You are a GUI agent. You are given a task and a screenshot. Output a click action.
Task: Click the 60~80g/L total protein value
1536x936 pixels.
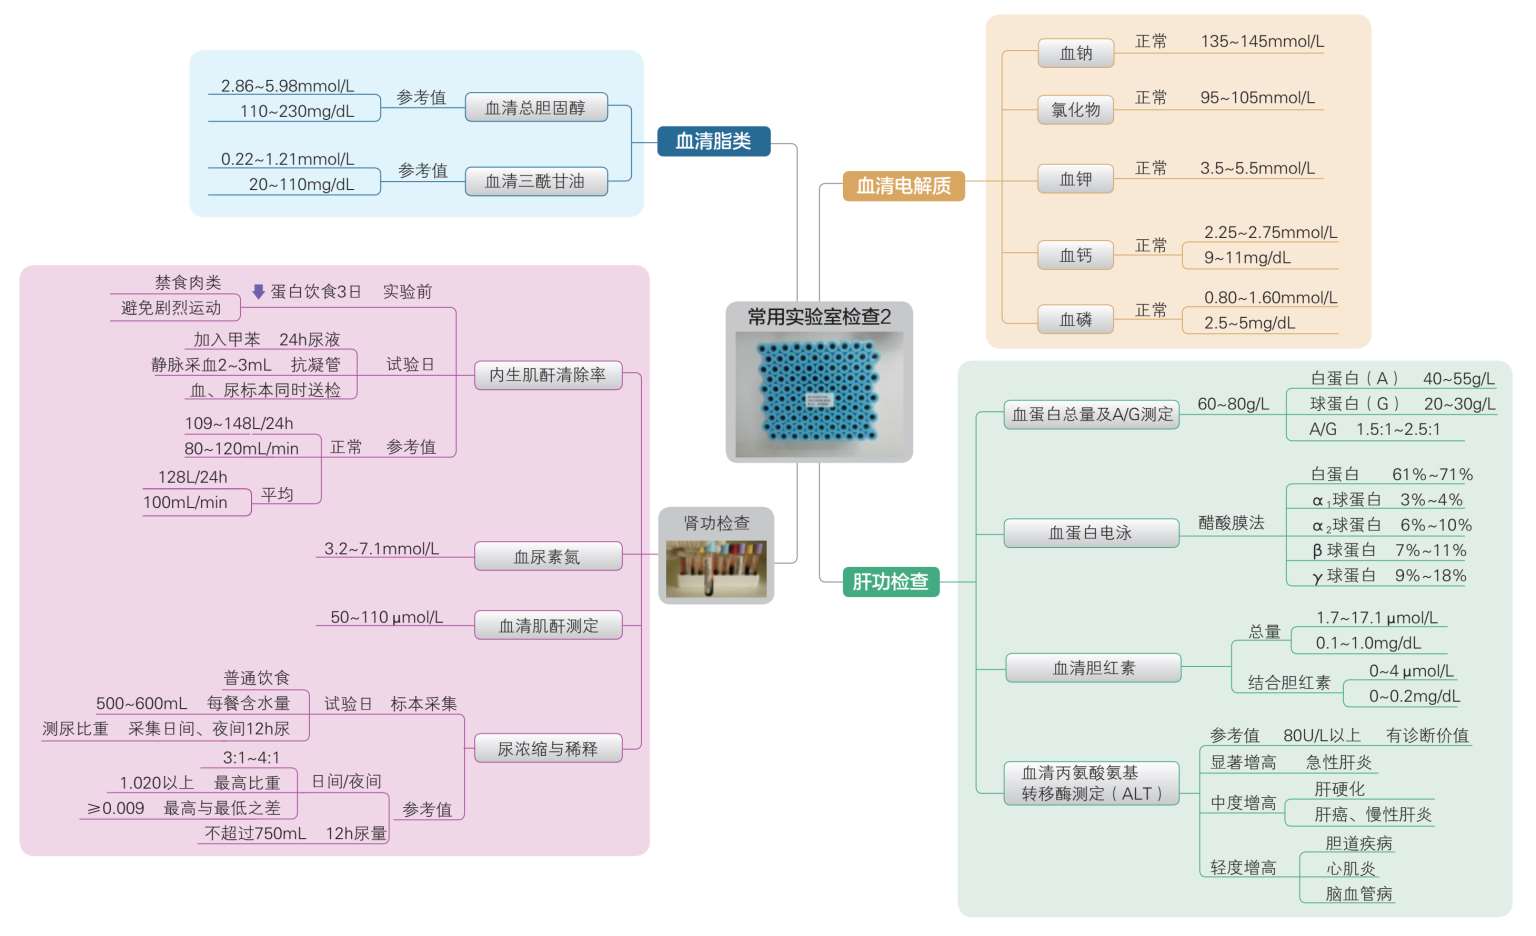(x=1233, y=404)
